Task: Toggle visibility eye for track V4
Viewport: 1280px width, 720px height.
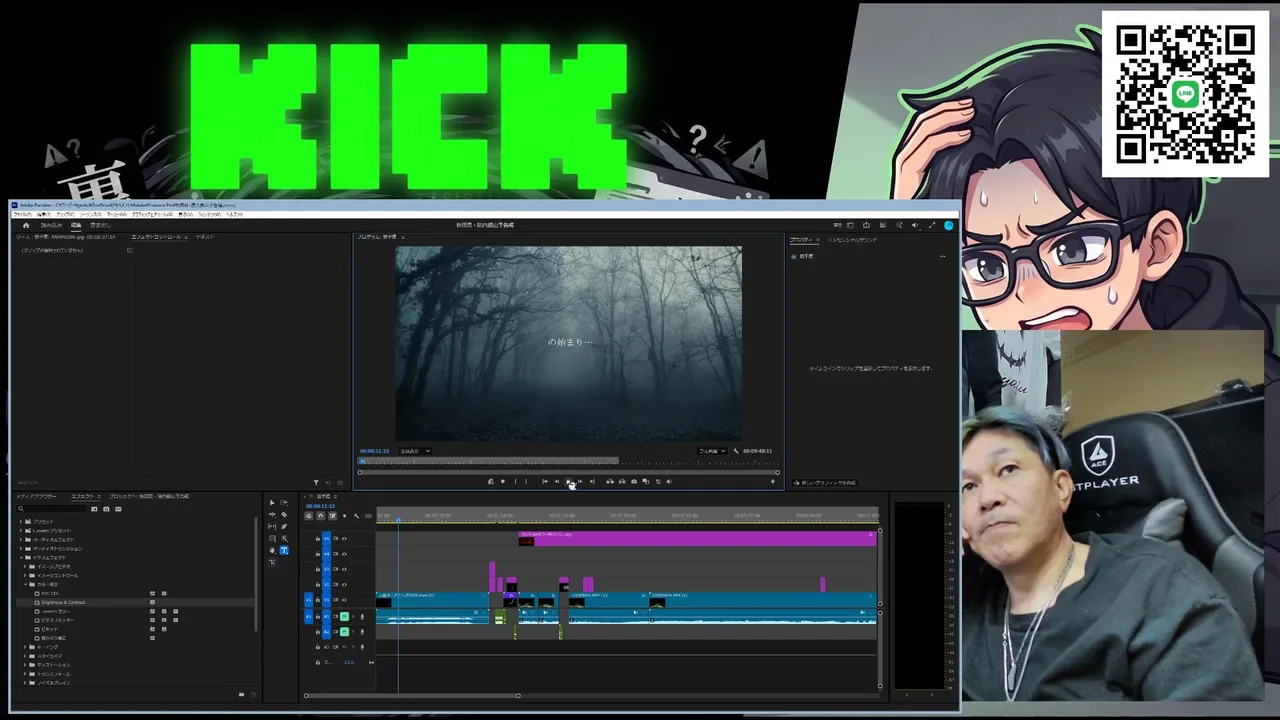Action: [344, 554]
